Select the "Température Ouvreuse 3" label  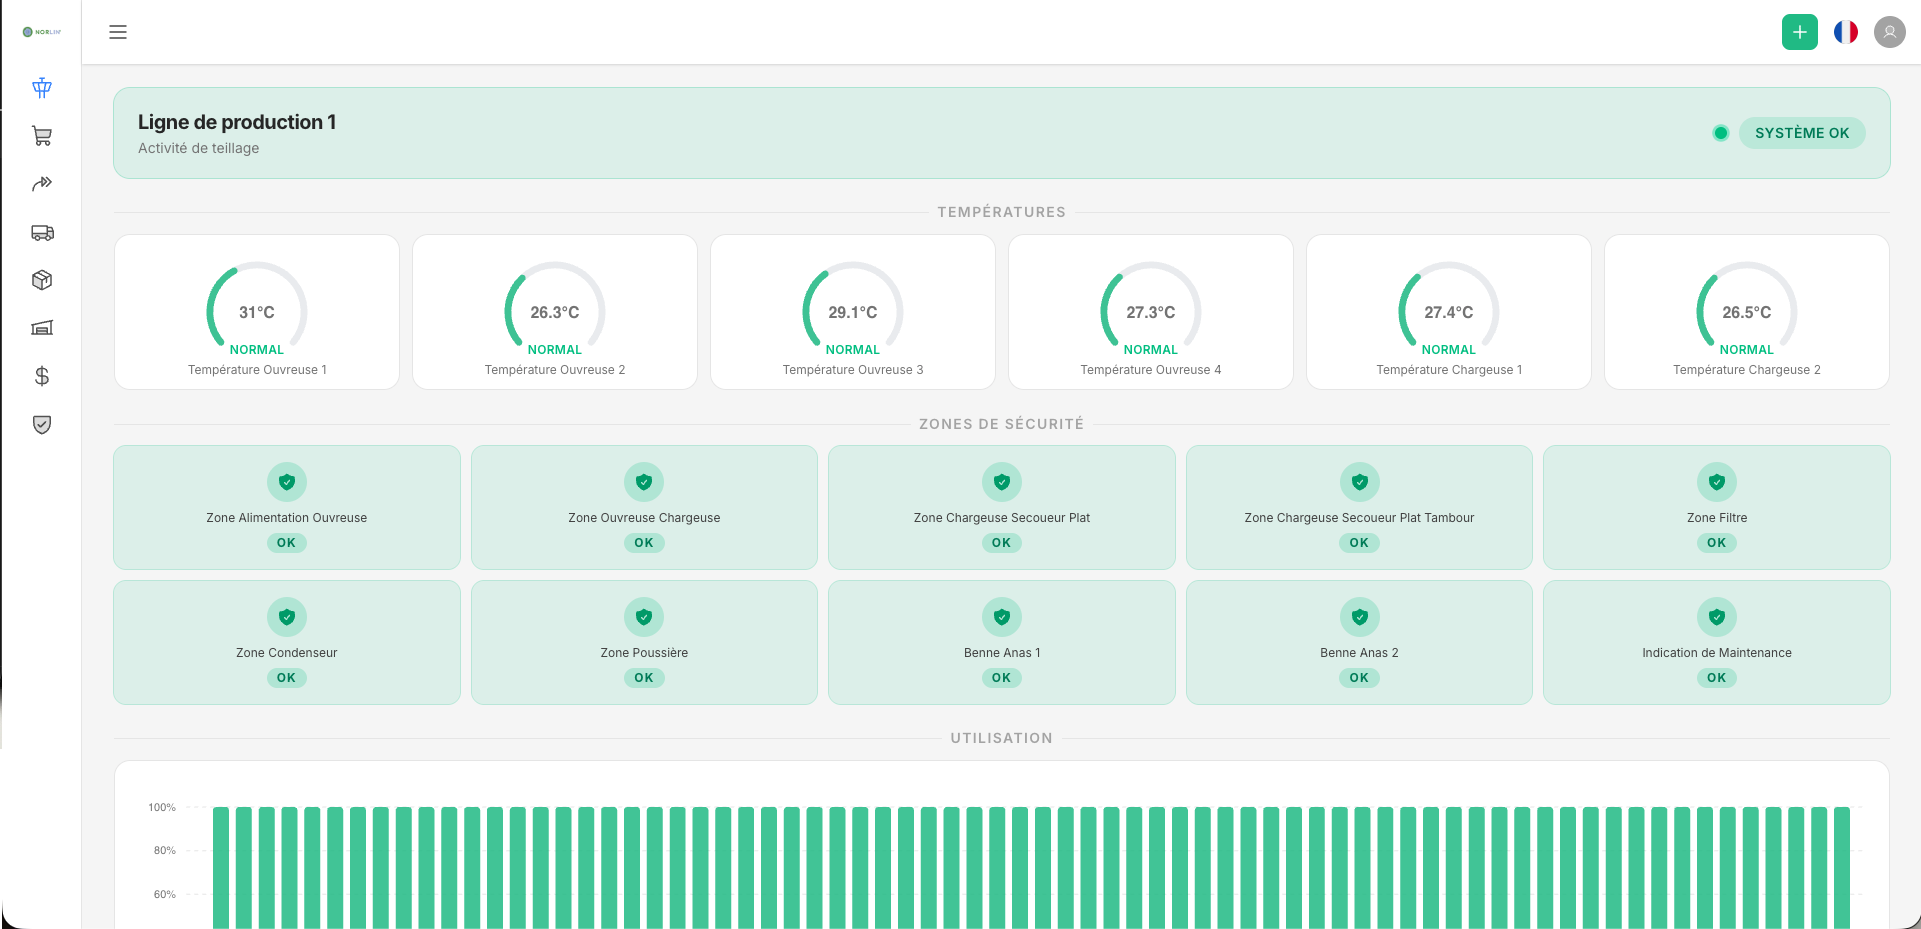click(x=853, y=370)
